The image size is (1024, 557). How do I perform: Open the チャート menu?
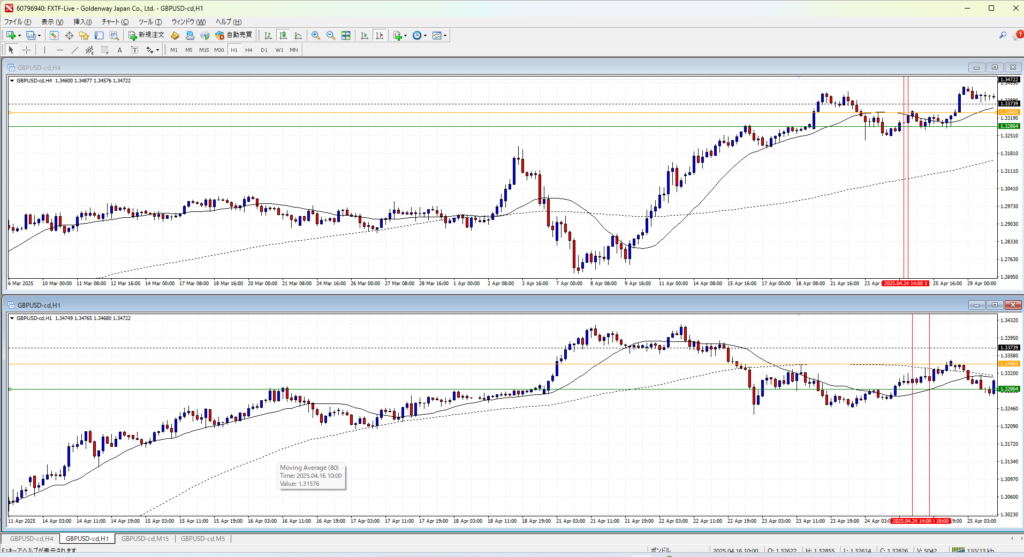tap(110, 21)
